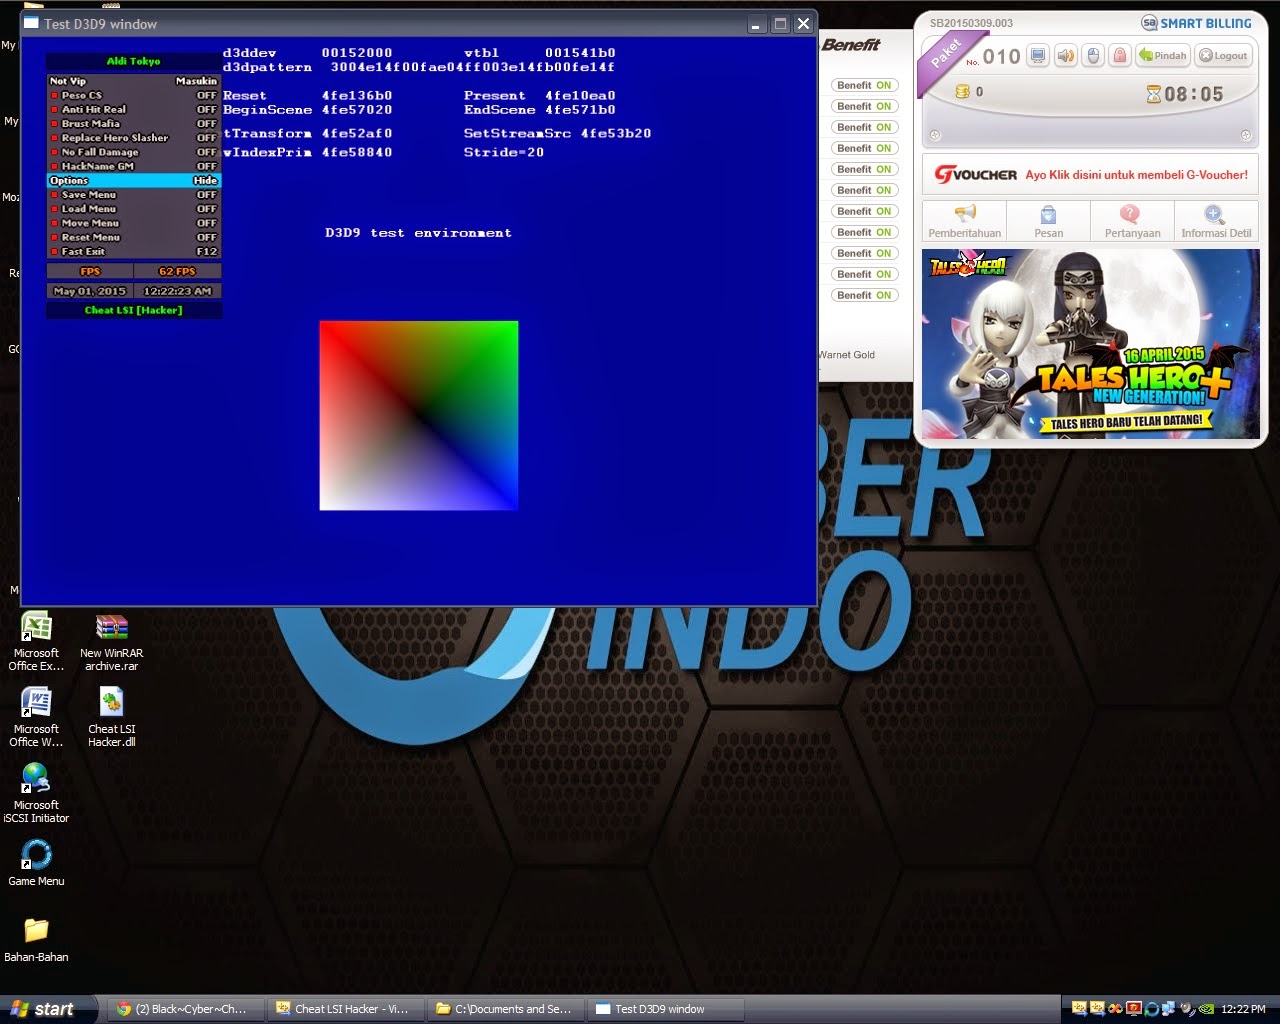This screenshot has width=1280, height=1024.
Task: Click the mouse icon in Smart Billing
Action: (1093, 56)
